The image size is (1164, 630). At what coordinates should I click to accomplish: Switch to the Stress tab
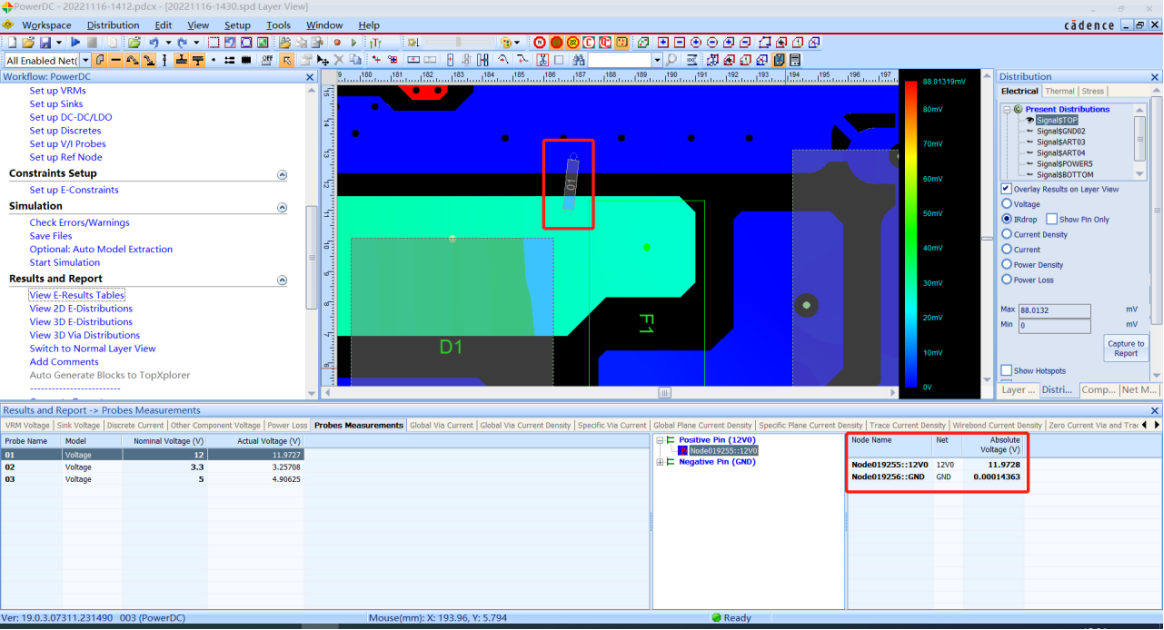[1092, 91]
